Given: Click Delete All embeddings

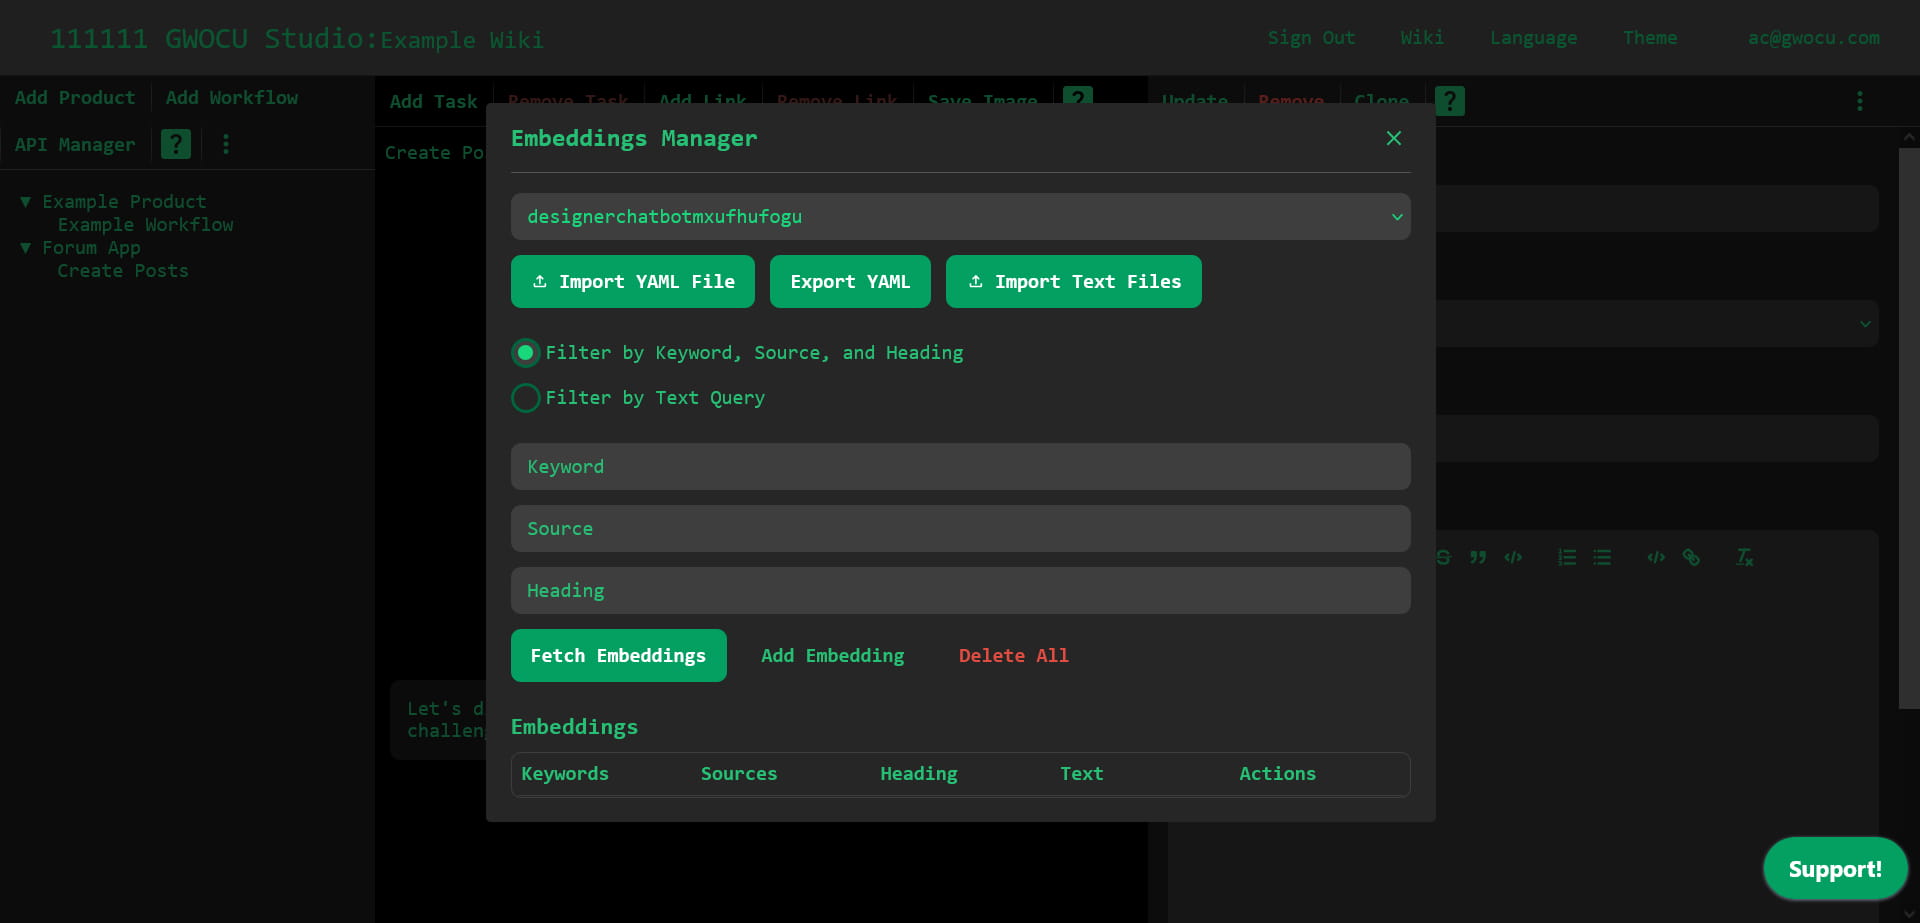Looking at the screenshot, I should (1013, 655).
